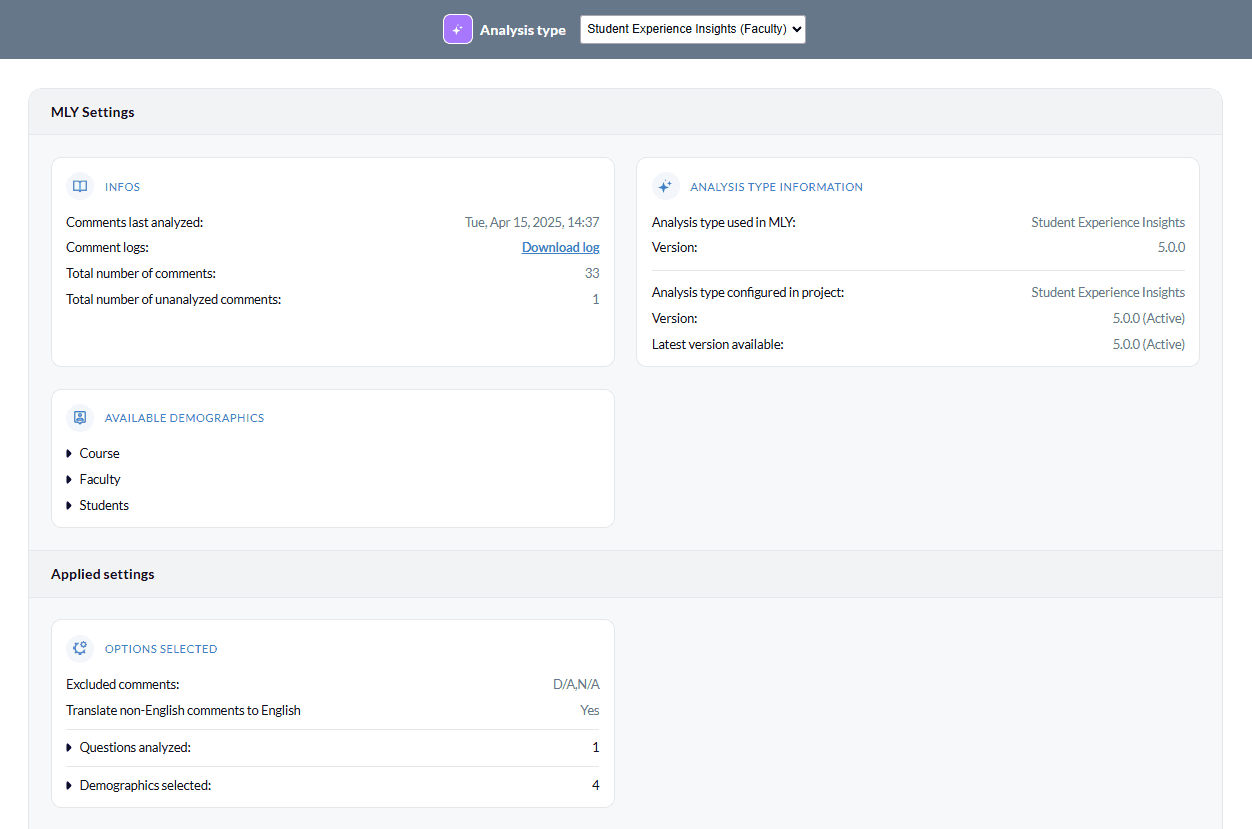Click the Questions analyzed count 1
The width and height of the screenshot is (1252, 829).
coord(596,747)
